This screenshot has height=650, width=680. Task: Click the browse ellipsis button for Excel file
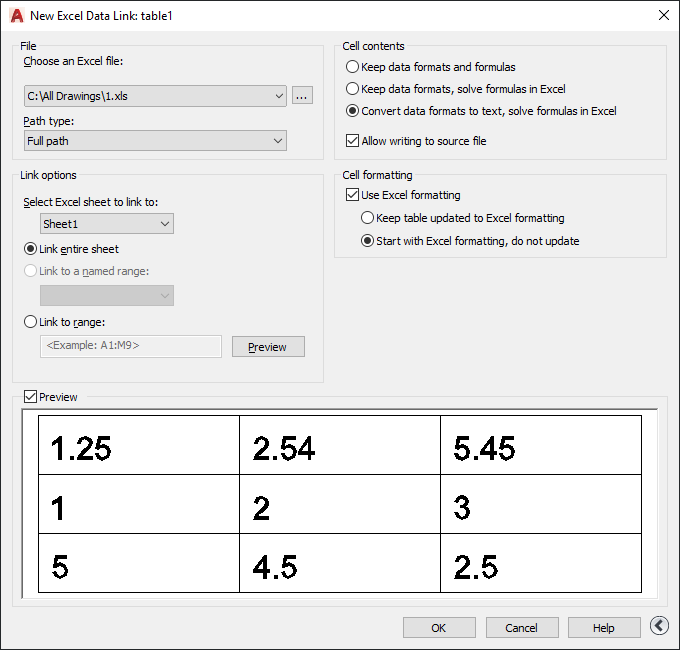(302, 96)
